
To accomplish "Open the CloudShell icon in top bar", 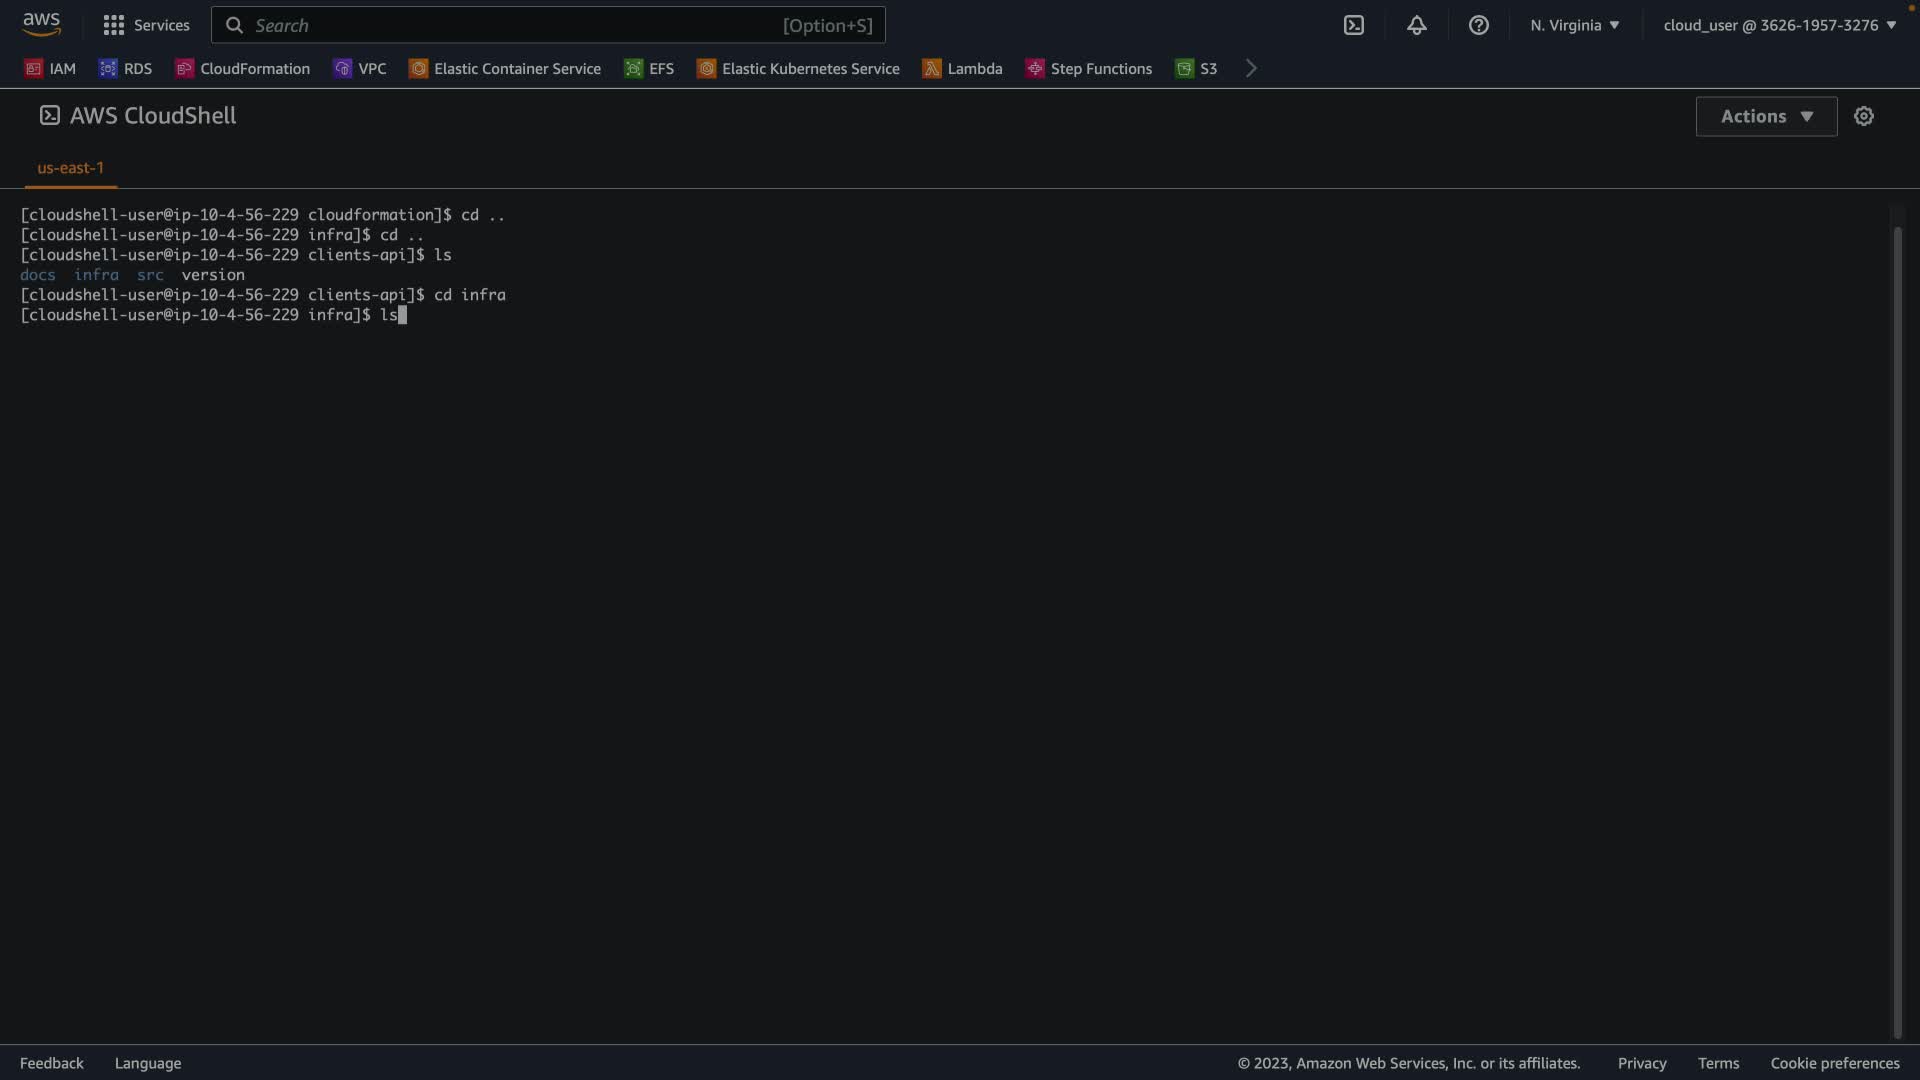I will pos(1353,25).
